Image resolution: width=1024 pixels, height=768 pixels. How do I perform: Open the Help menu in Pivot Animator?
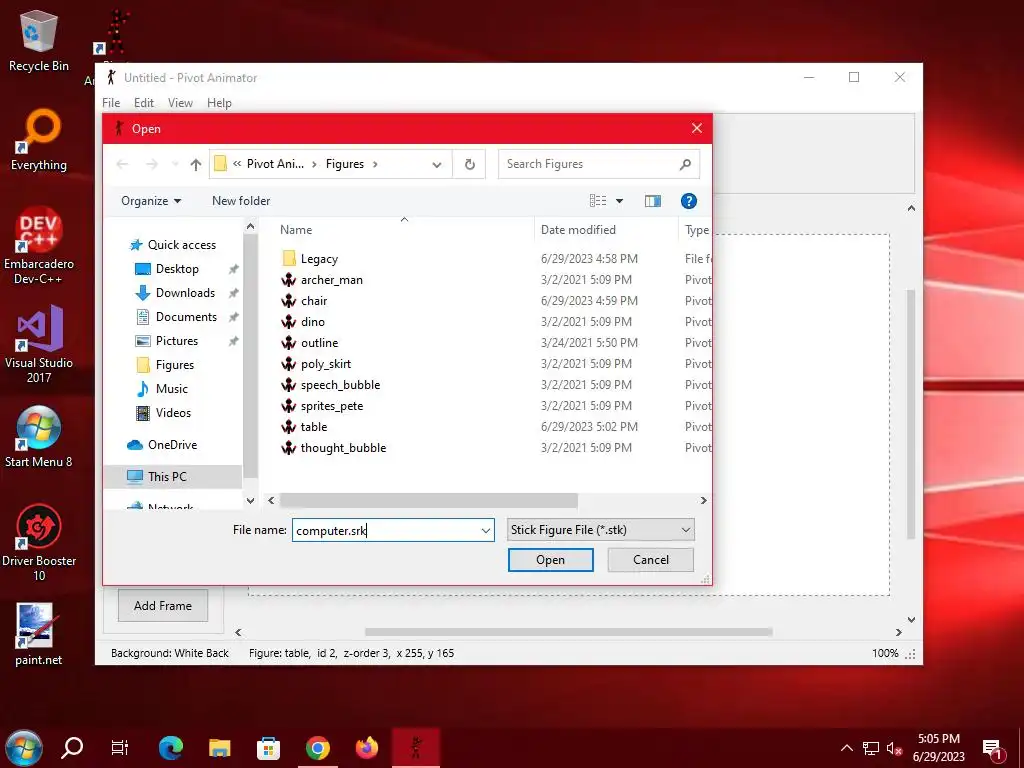(x=219, y=103)
